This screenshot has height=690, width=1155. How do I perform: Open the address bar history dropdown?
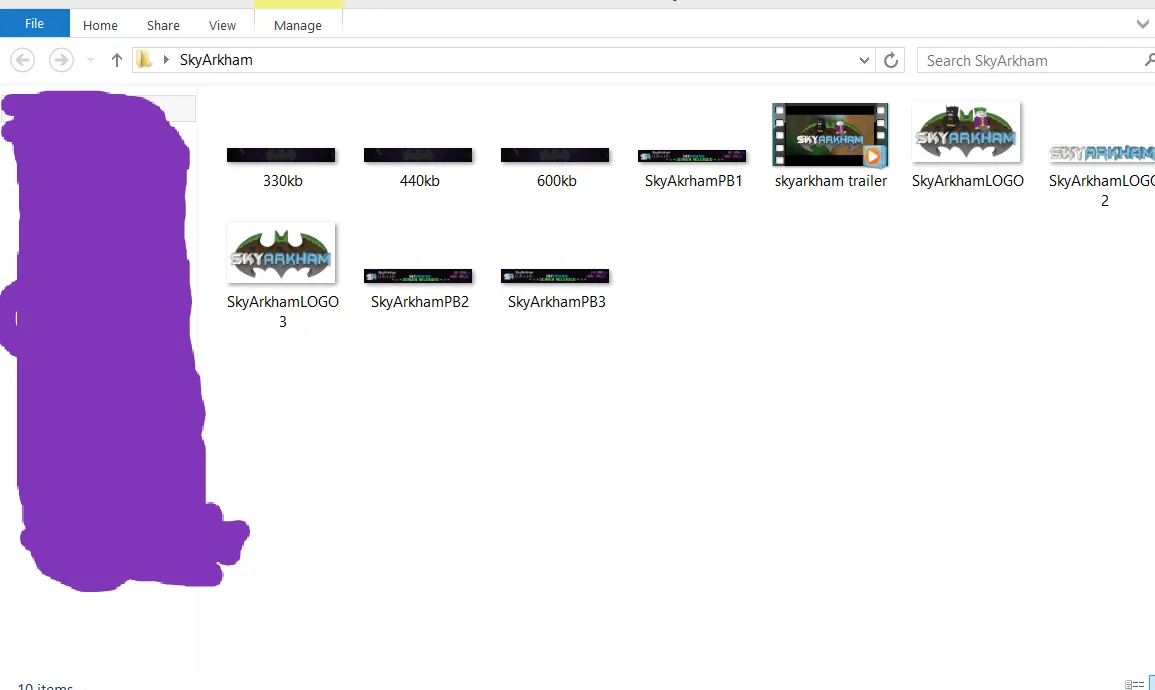click(864, 60)
